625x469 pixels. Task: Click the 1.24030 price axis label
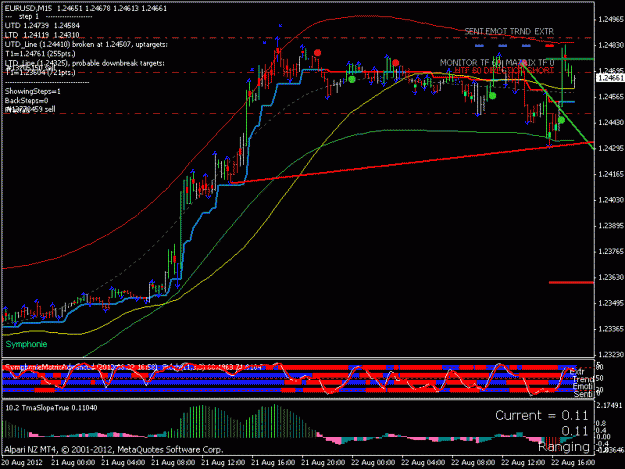pyautogui.click(x=611, y=200)
